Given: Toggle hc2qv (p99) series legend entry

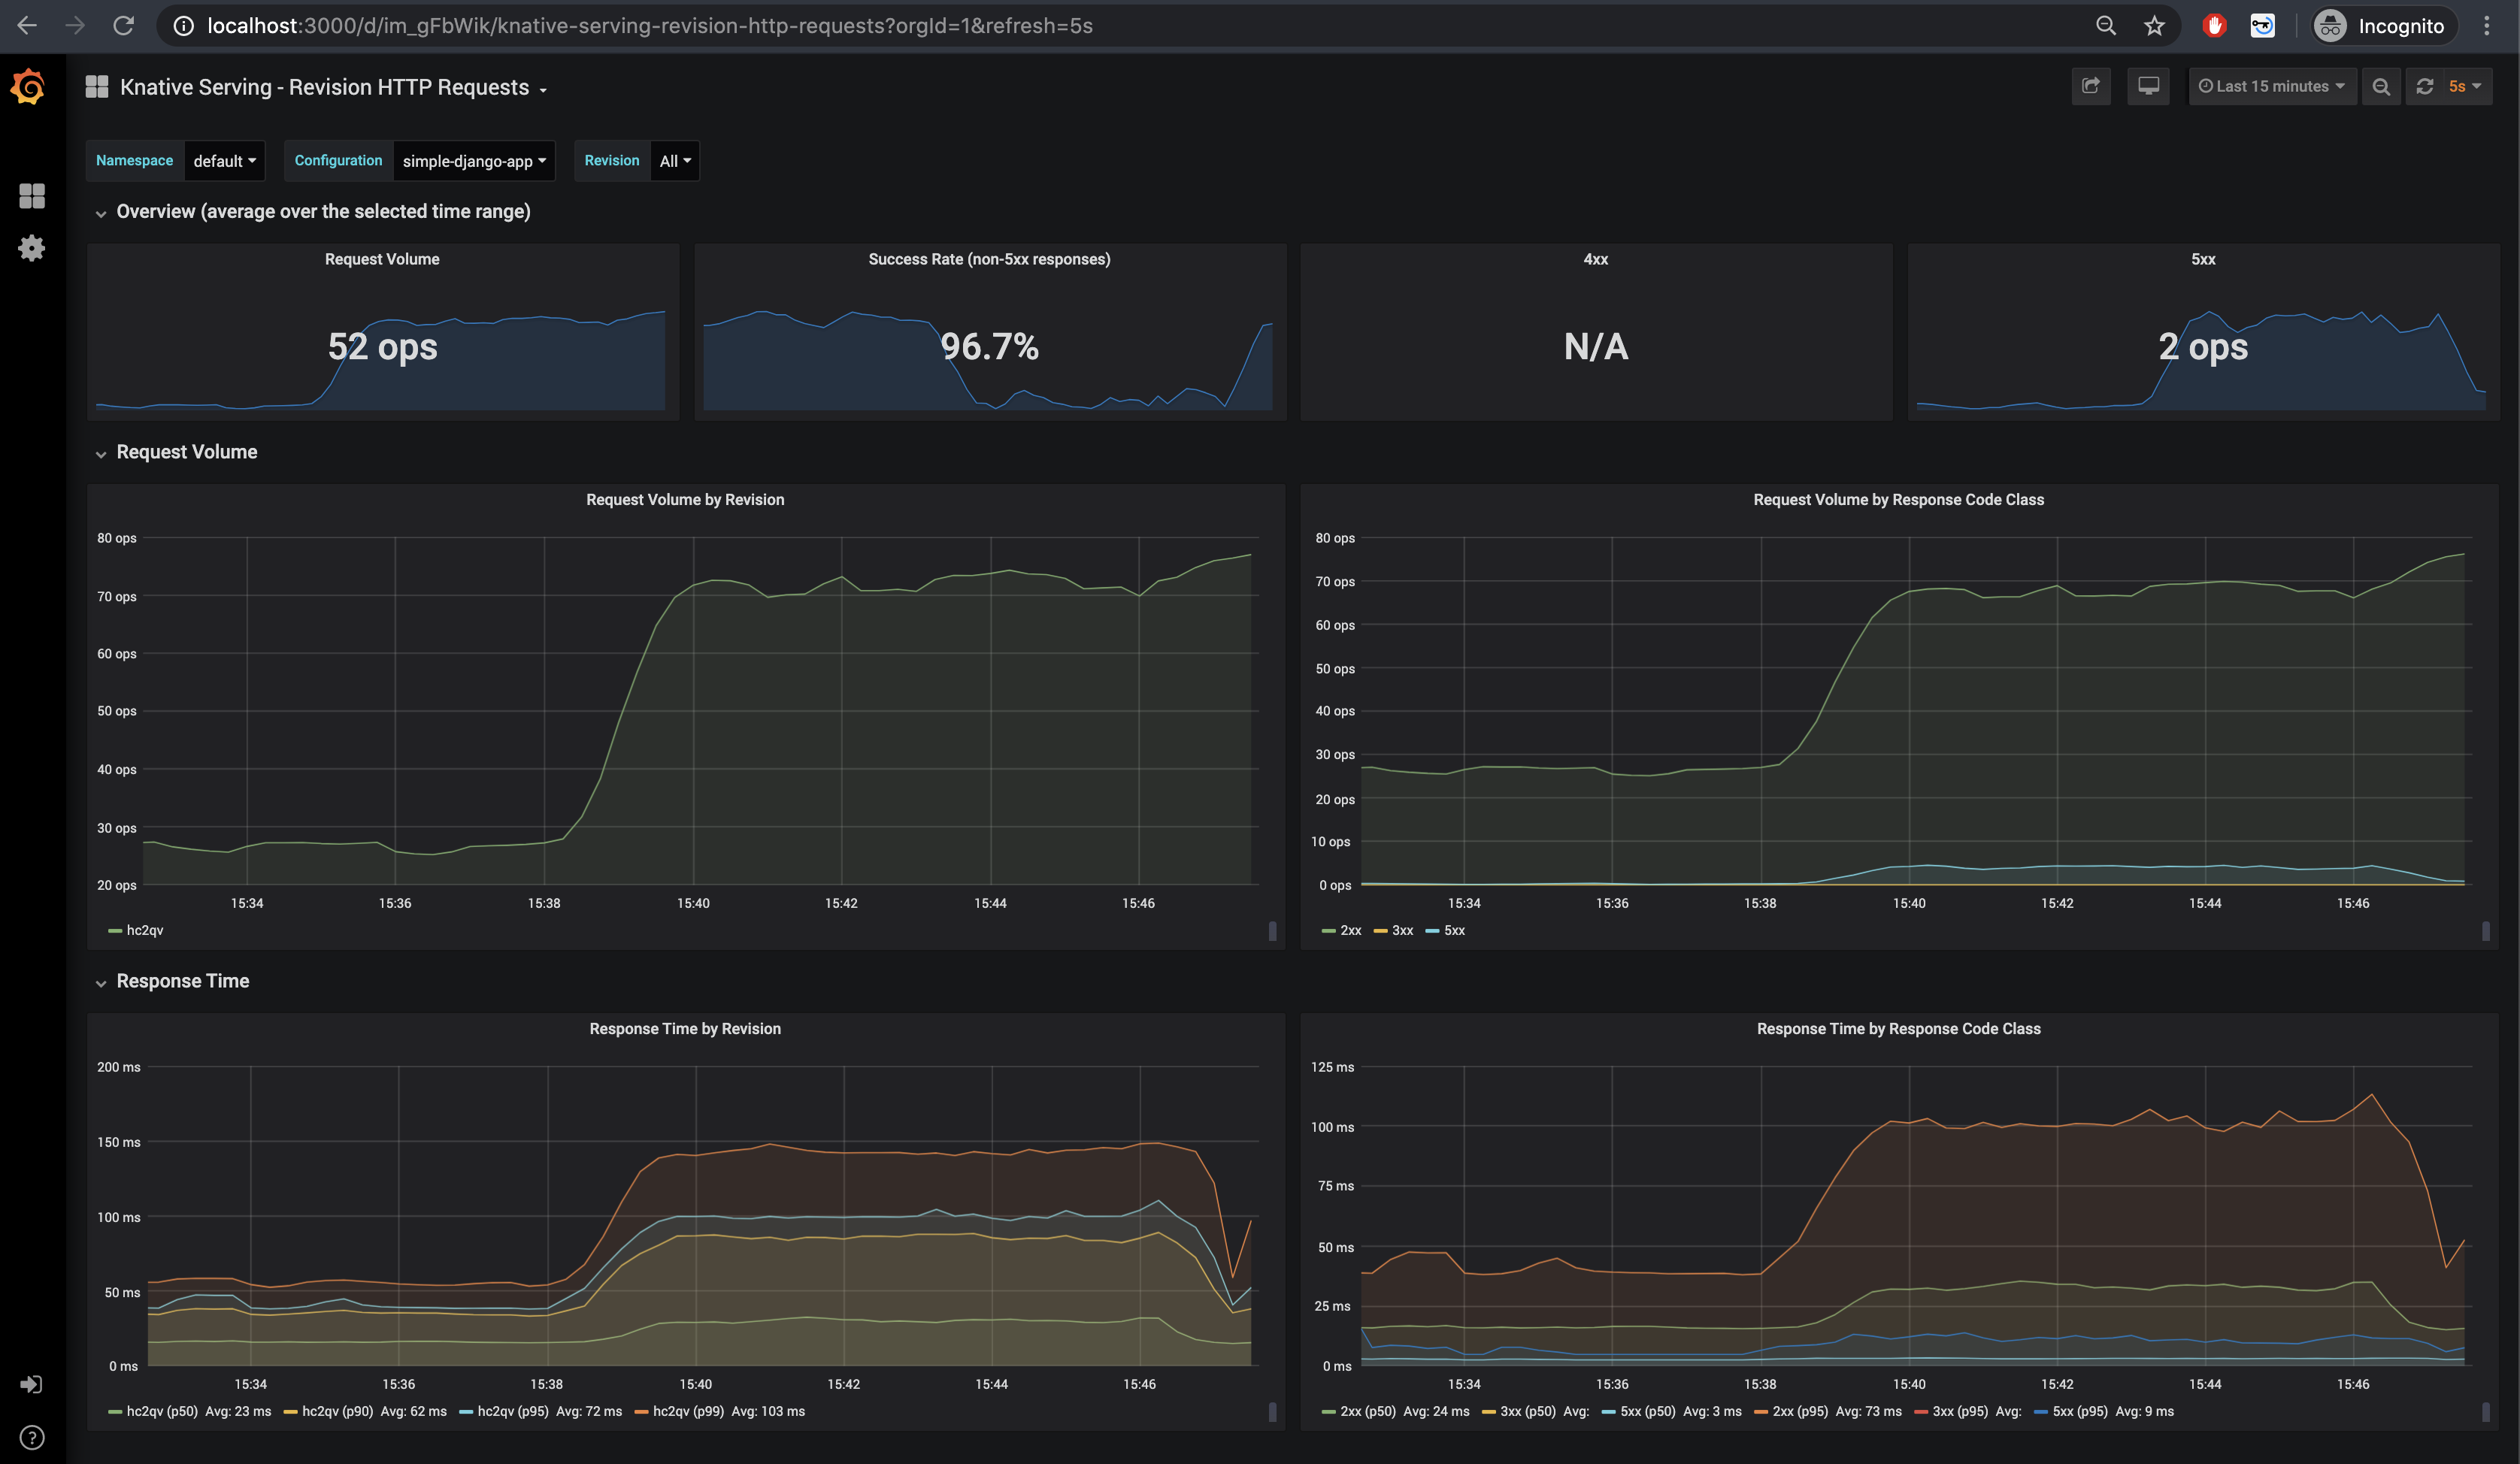Looking at the screenshot, I should click(x=687, y=1412).
